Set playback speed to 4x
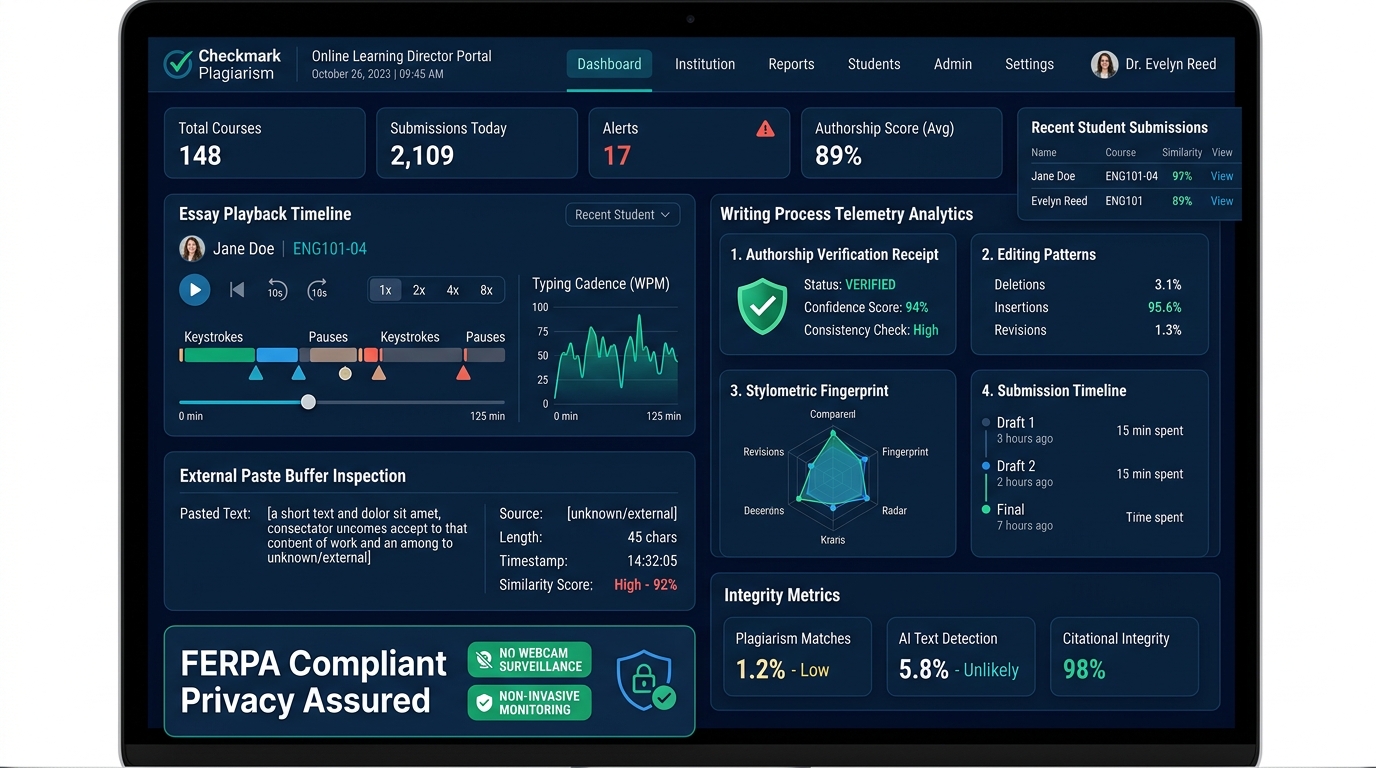The height and width of the screenshot is (768, 1376). (453, 290)
